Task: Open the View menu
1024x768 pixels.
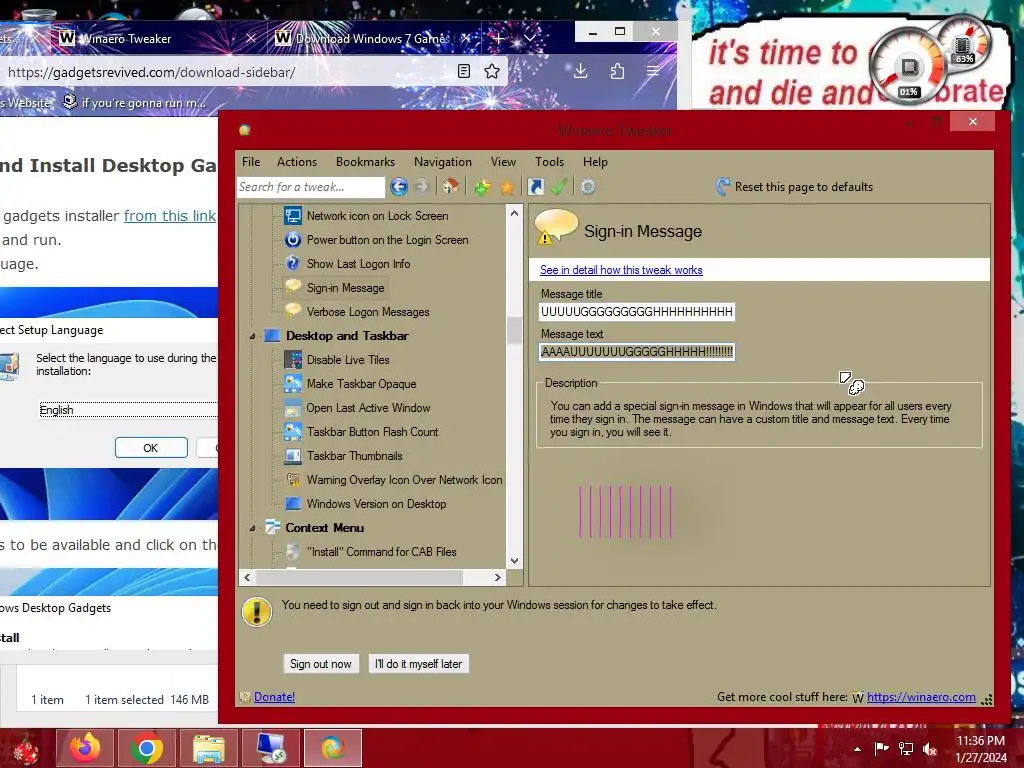Action: point(503,162)
